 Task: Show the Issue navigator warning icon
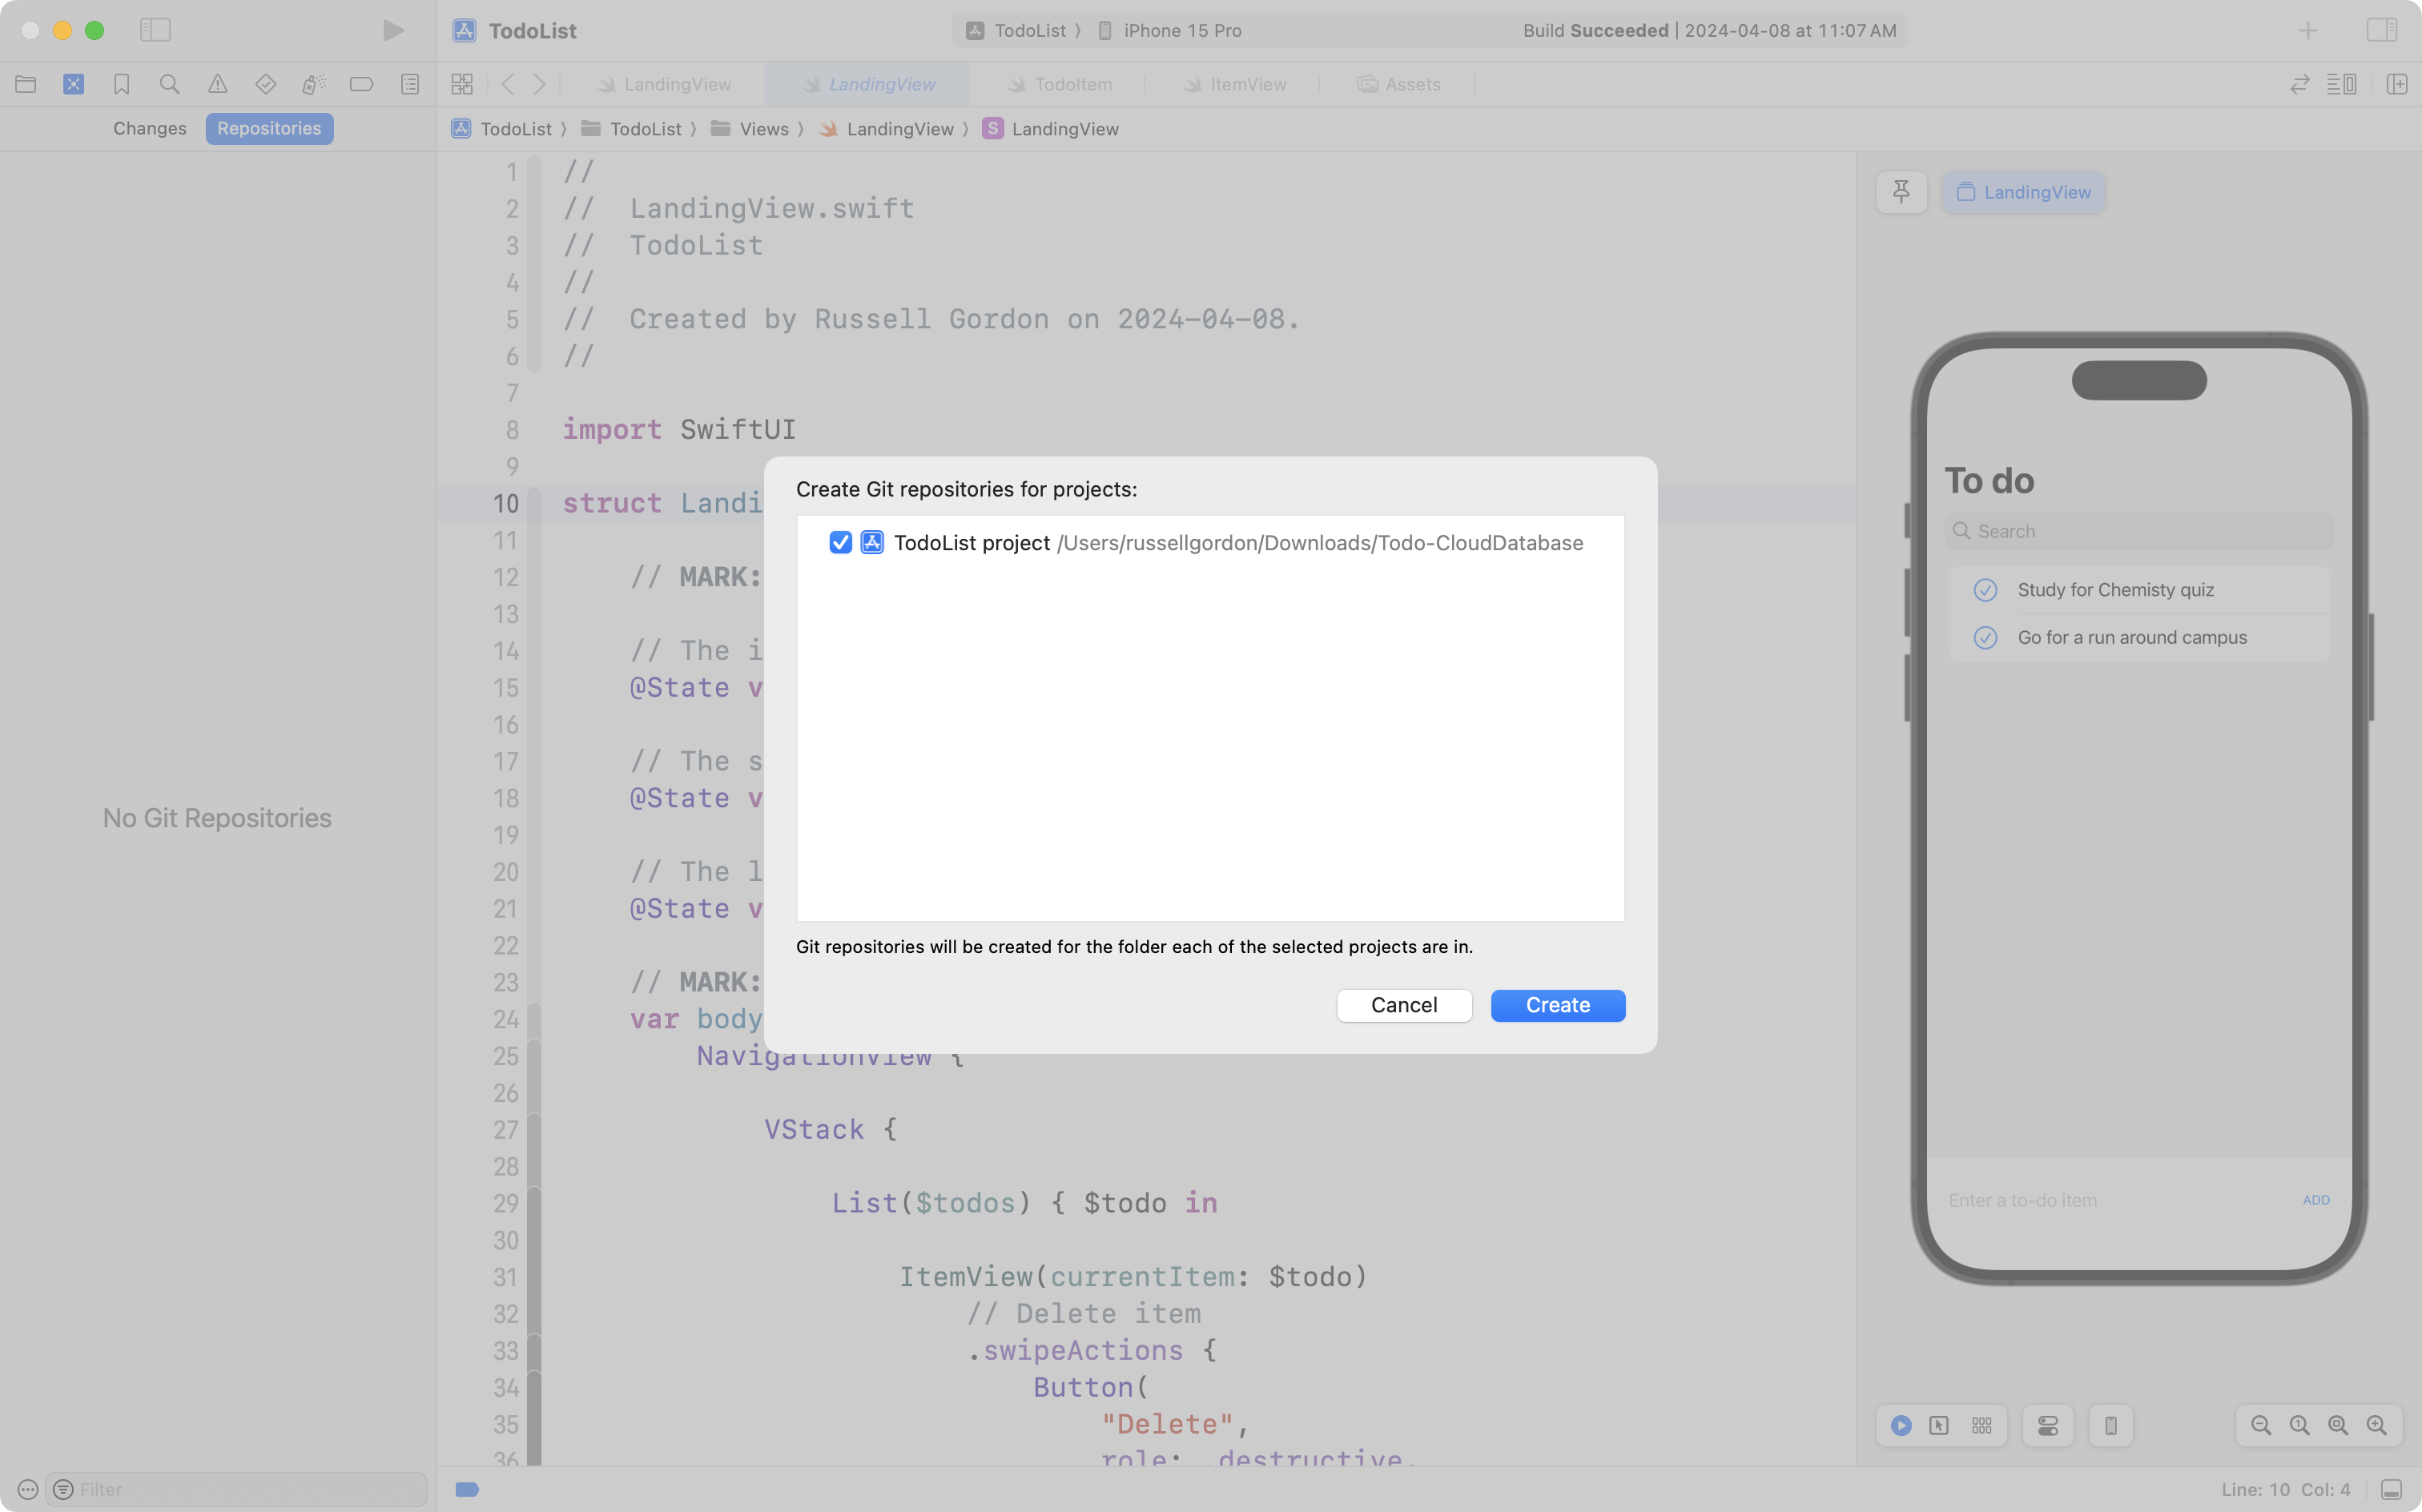click(218, 84)
